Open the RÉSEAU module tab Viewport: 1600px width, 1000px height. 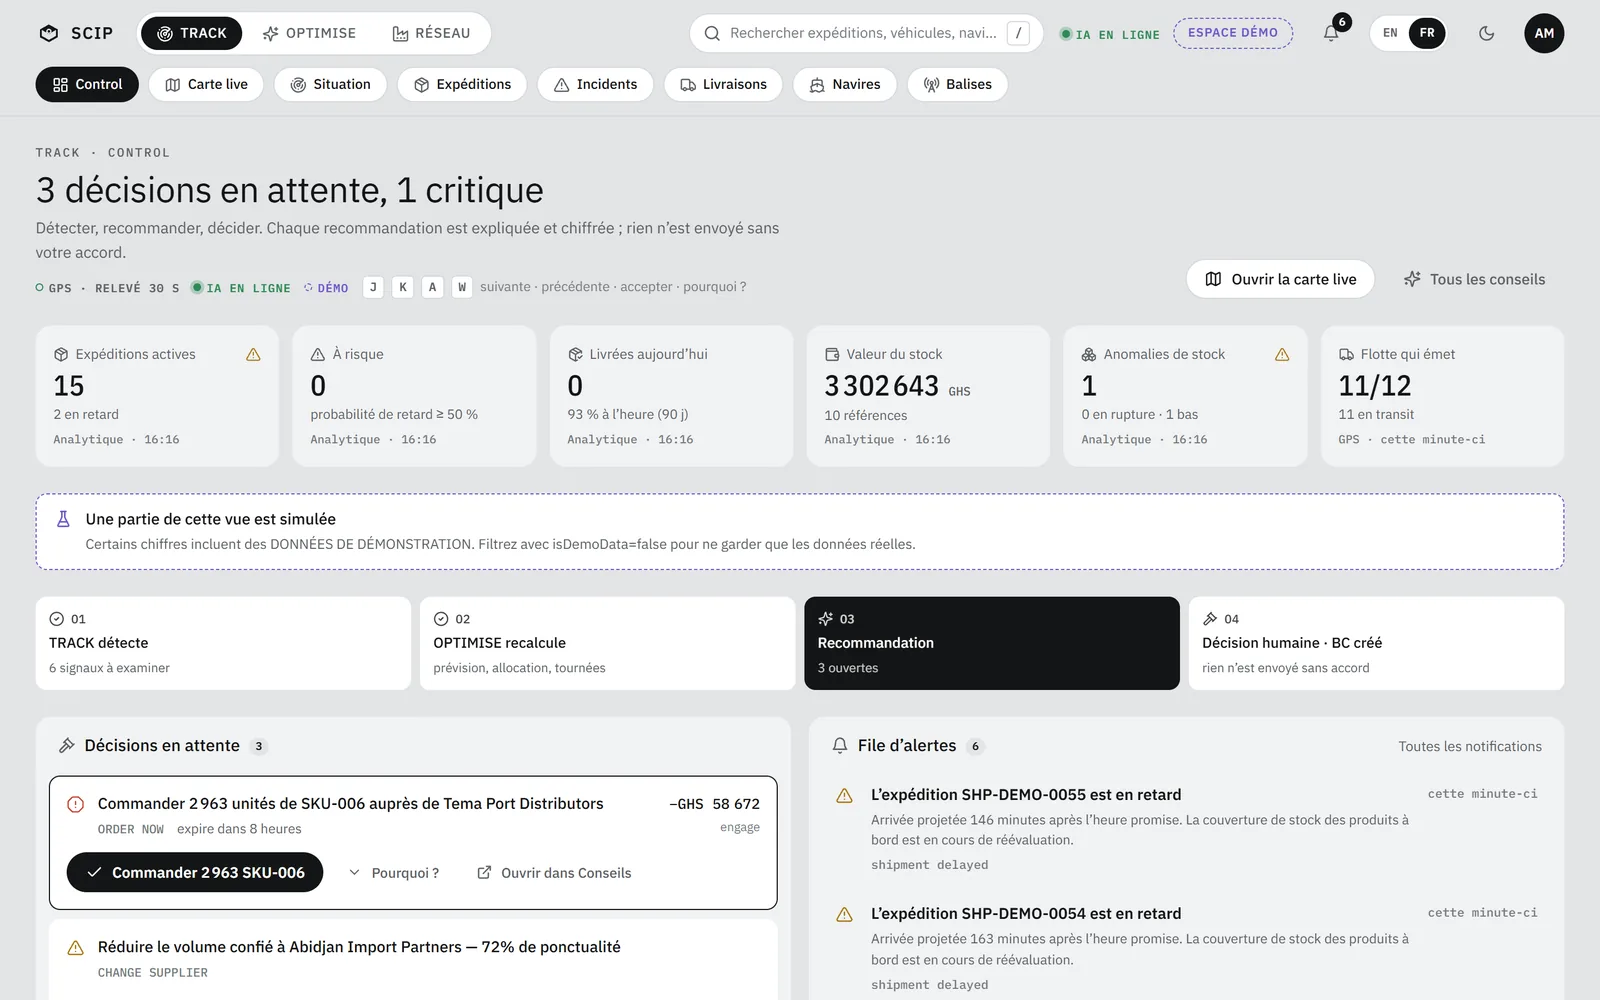(x=431, y=33)
